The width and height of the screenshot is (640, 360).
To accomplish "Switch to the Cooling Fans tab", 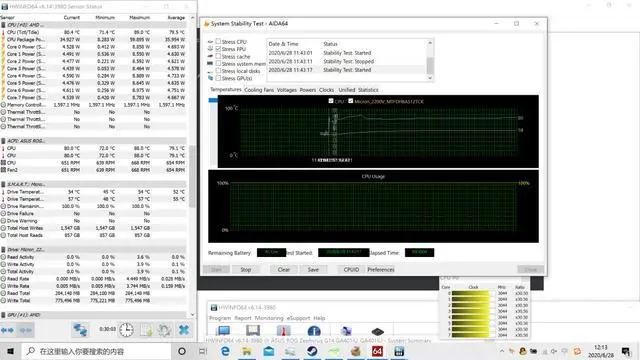I will (259, 90).
